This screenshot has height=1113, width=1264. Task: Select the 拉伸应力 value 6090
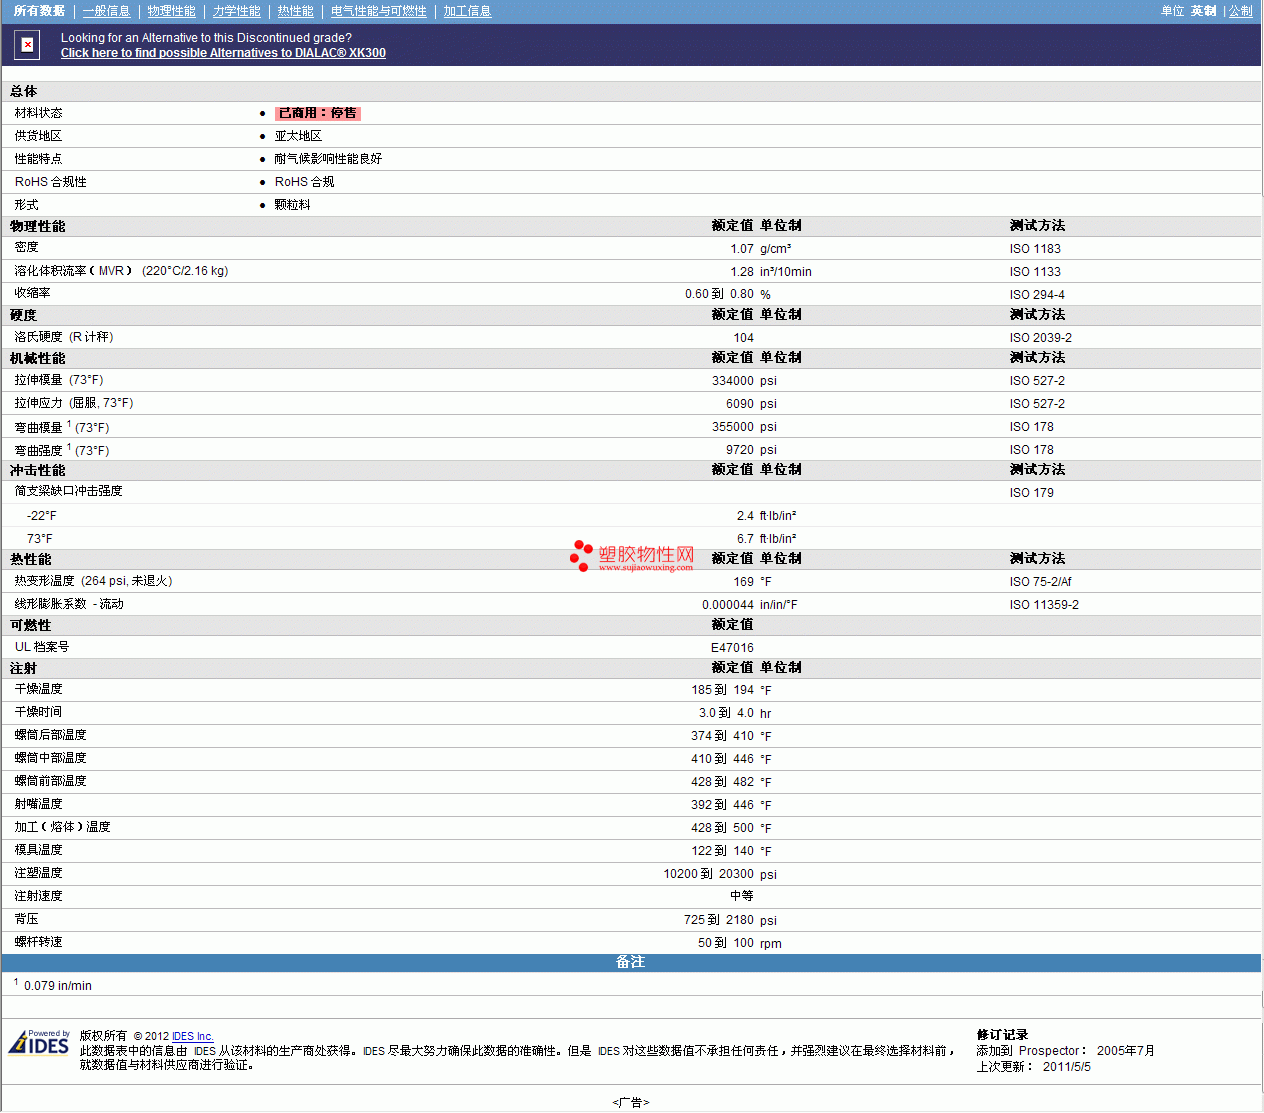coord(740,404)
